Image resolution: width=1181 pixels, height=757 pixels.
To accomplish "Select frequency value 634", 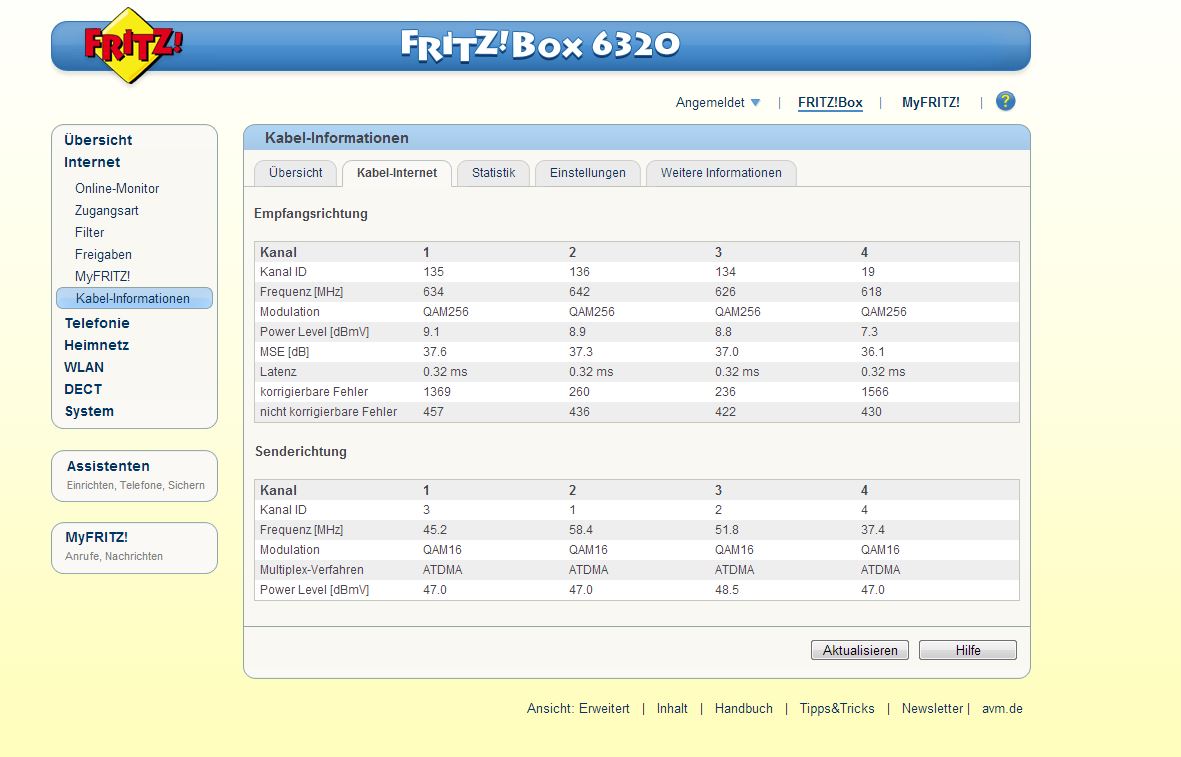I will coord(433,292).
